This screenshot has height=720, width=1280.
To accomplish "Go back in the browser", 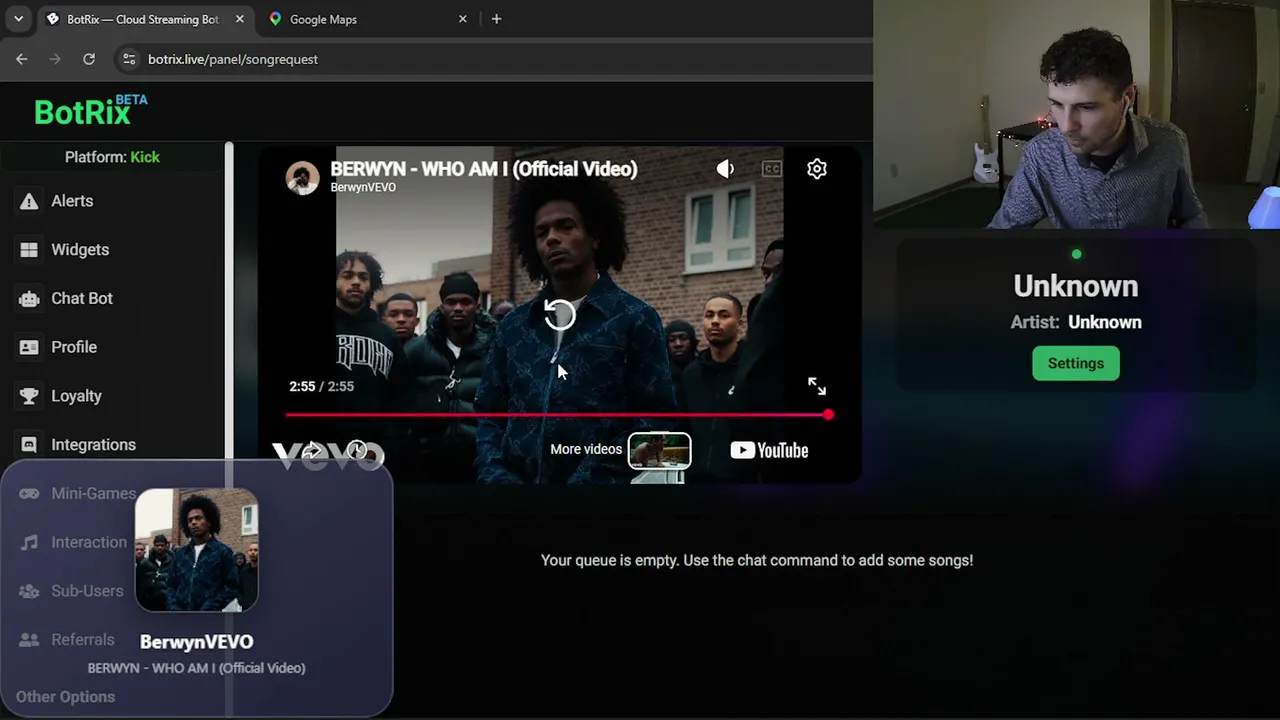I will click(x=22, y=59).
